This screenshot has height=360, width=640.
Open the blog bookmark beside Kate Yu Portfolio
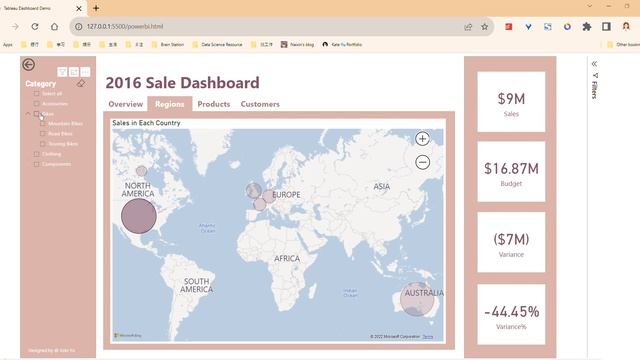point(298,44)
